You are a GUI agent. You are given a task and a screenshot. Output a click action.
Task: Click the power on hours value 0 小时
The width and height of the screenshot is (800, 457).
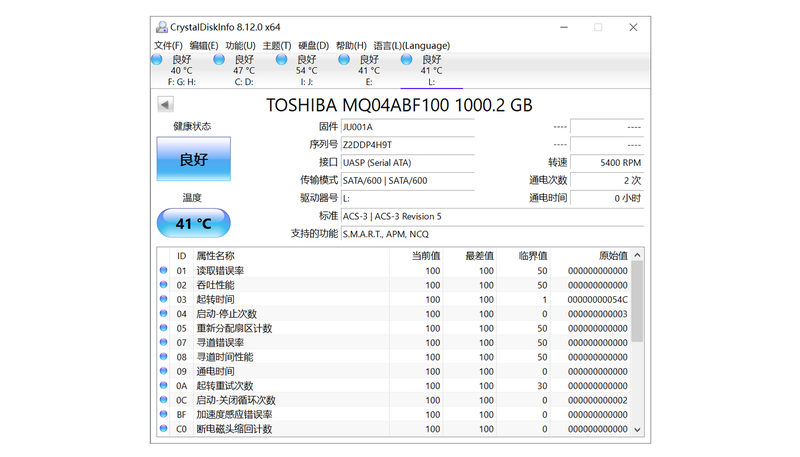(x=607, y=198)
